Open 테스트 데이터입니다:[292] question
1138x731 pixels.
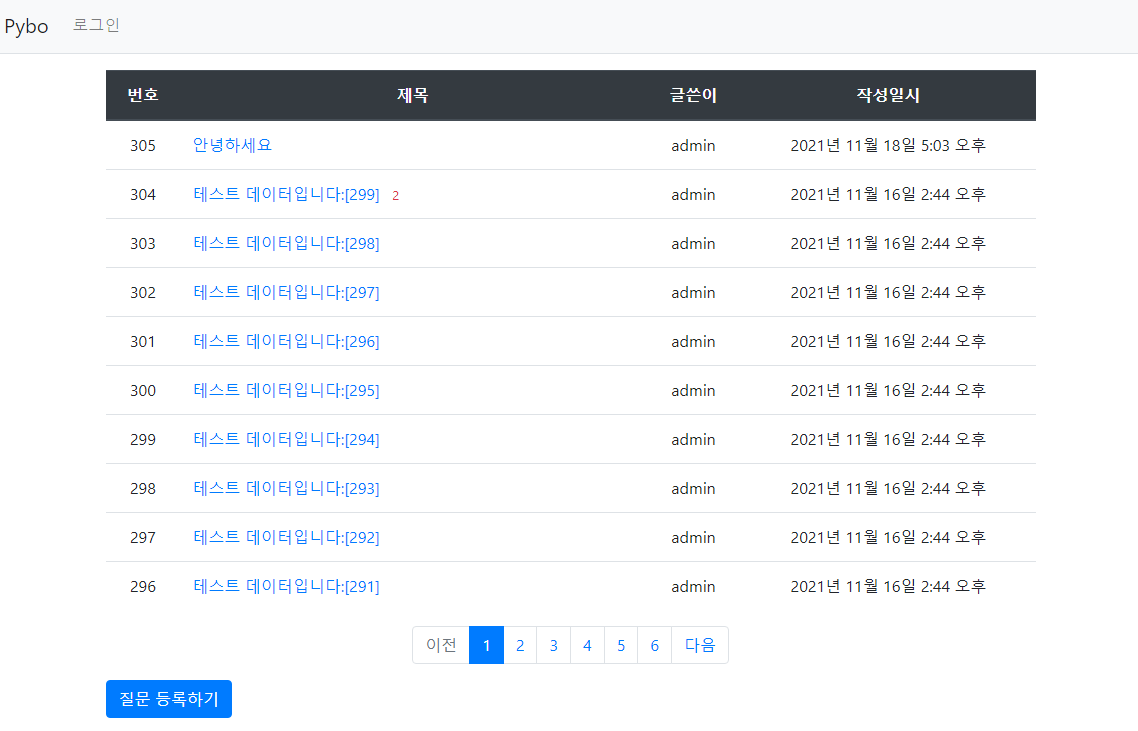click(x=286, y=537)
